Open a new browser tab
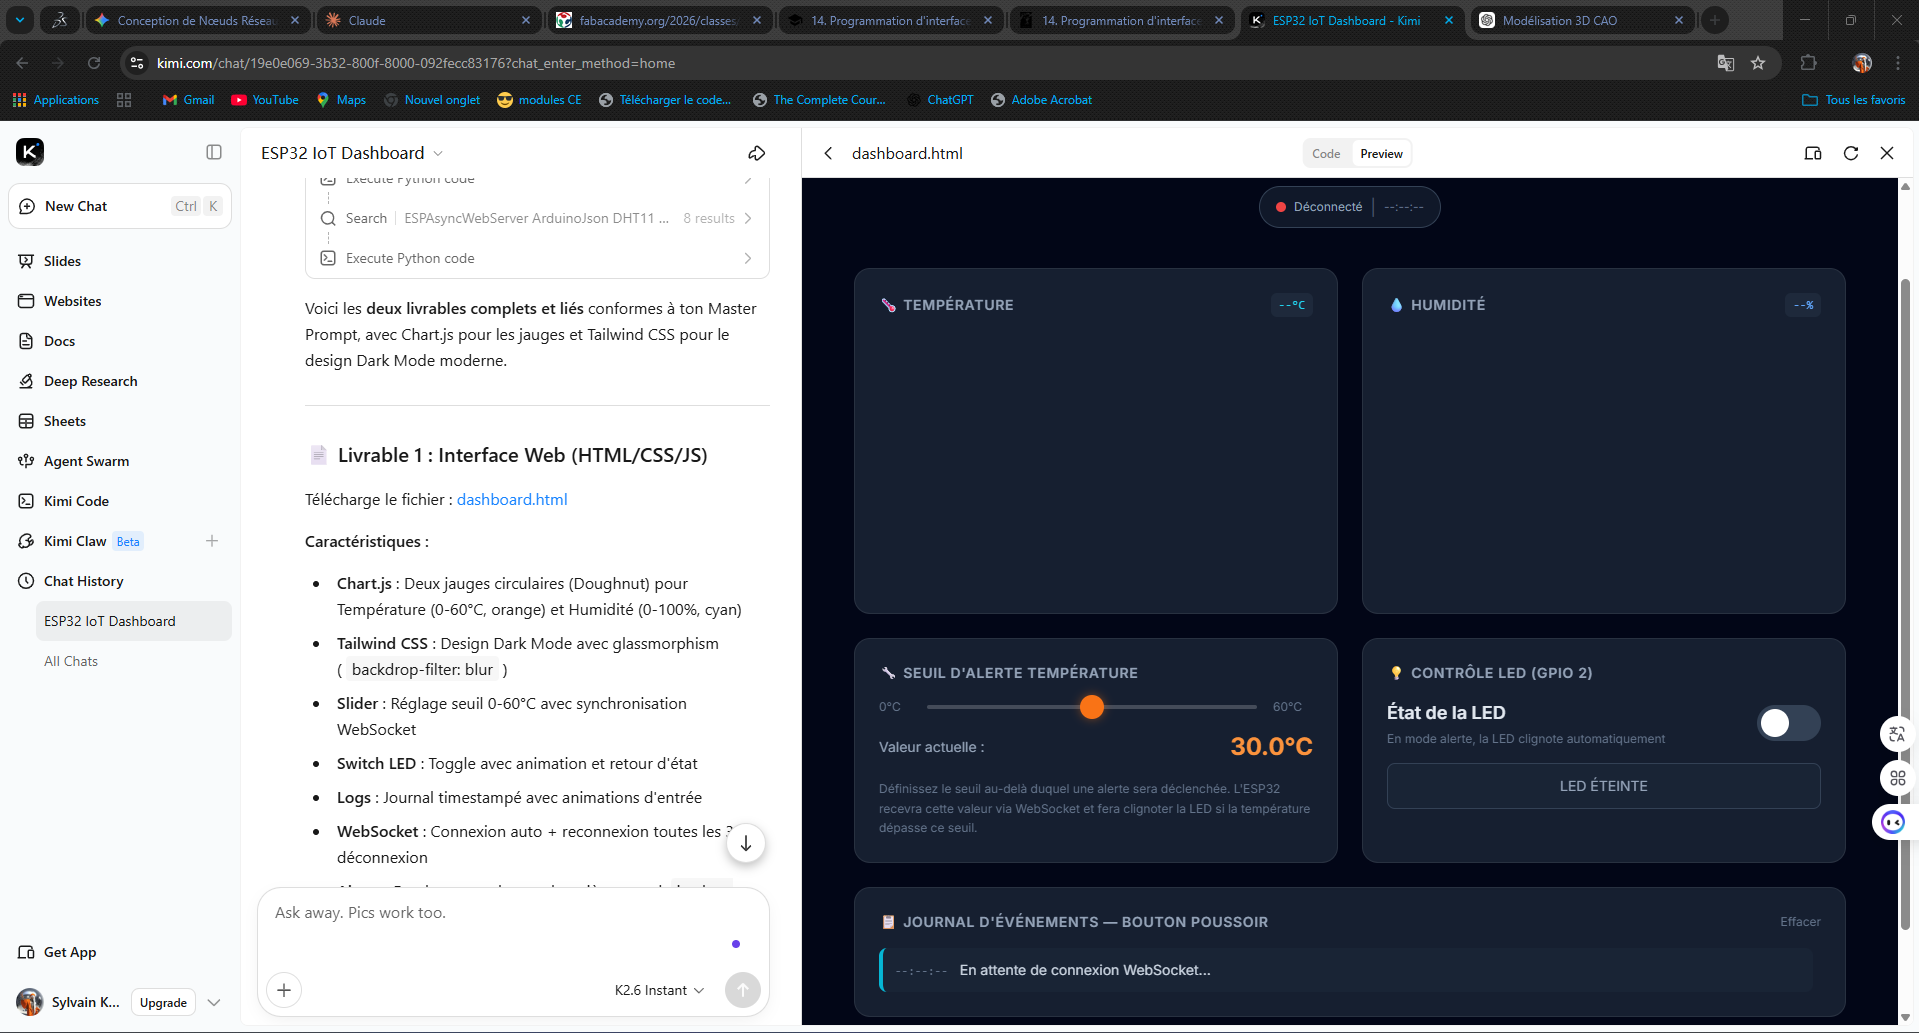 (x=1715, y=20)
